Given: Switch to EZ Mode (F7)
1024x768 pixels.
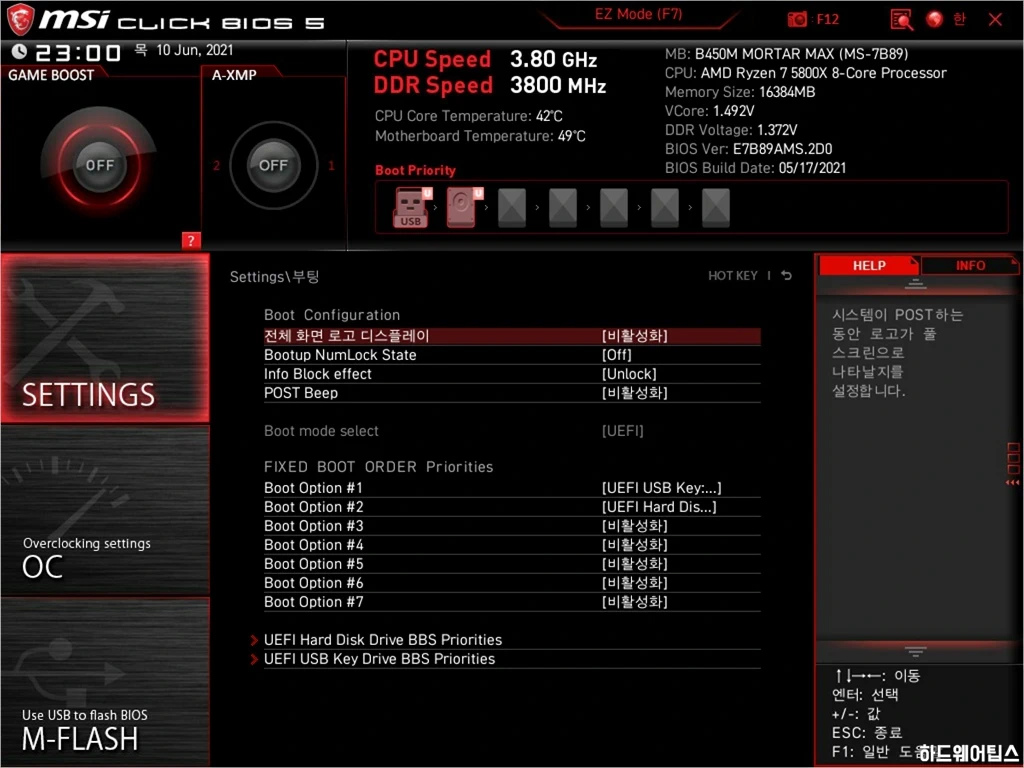Looking at the screenshot, I should 638,14.
